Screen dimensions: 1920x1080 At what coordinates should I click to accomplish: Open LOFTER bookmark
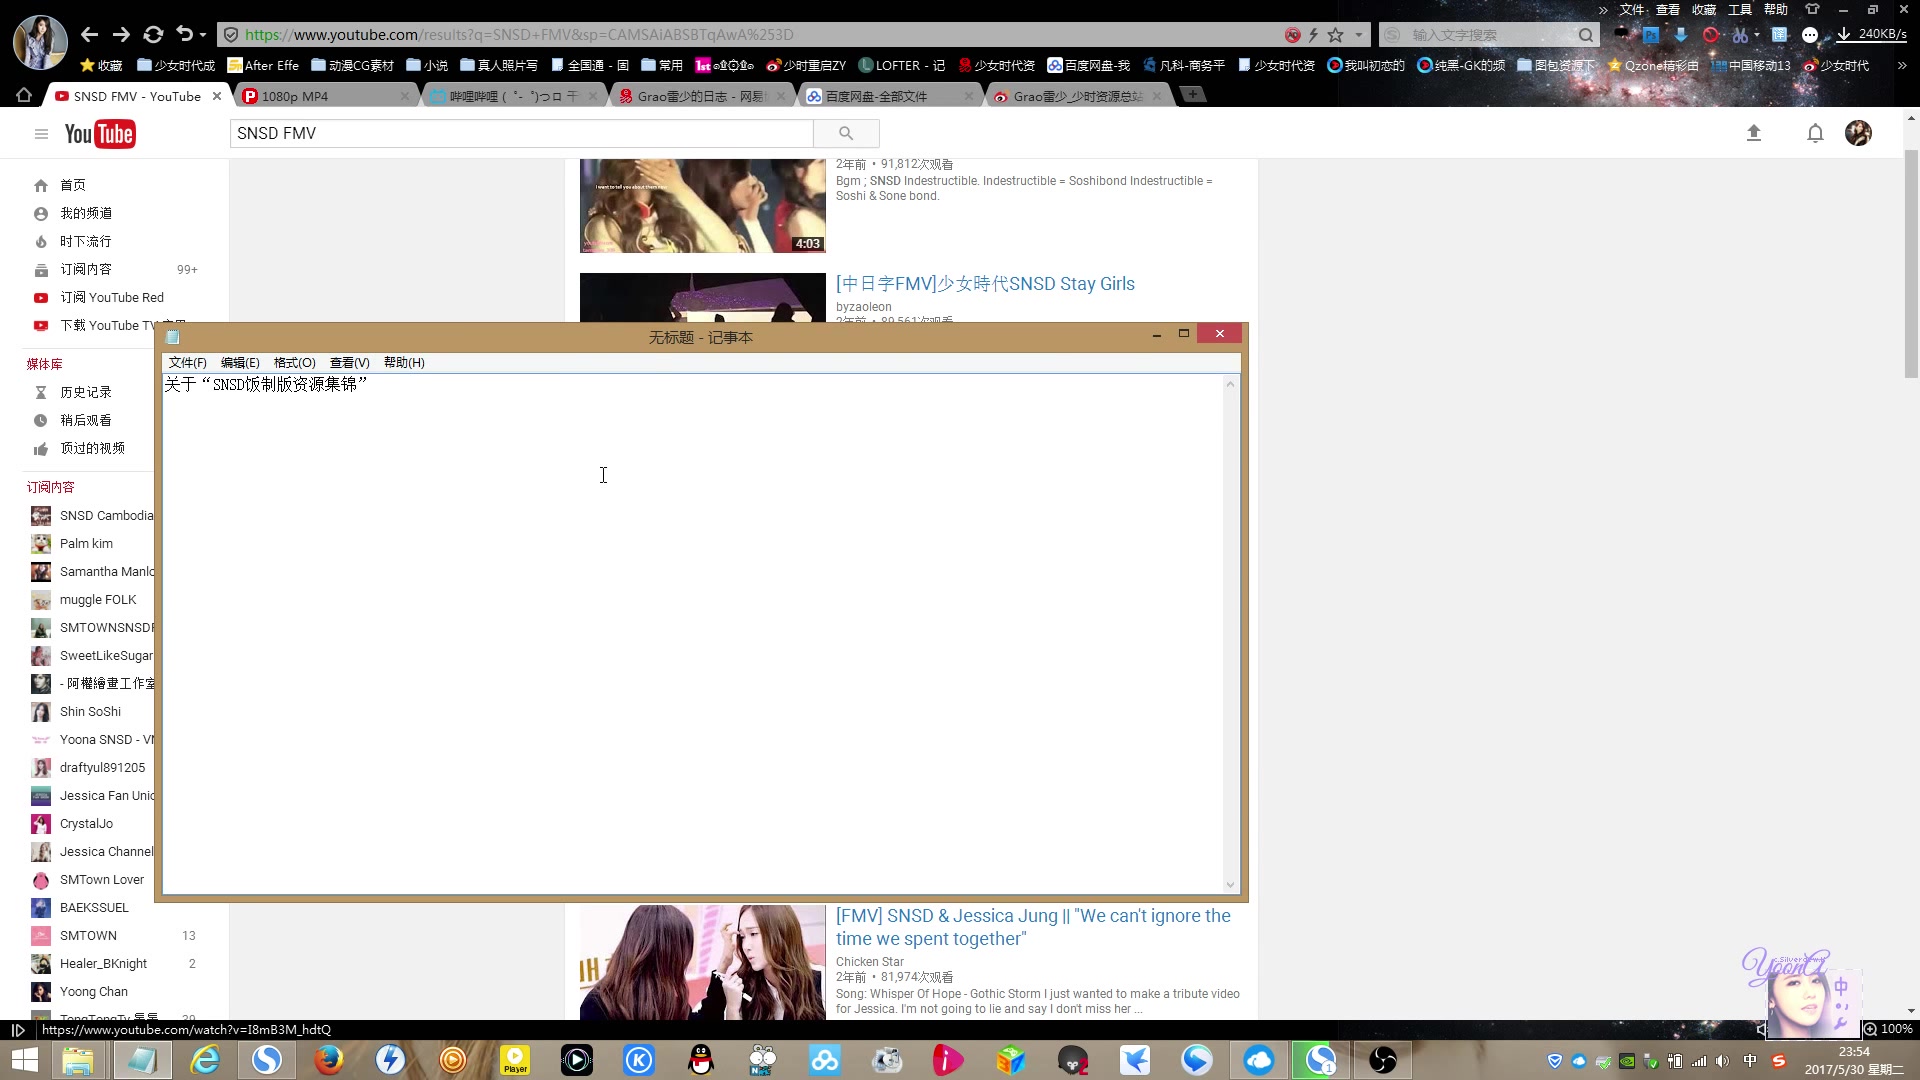[x=901, y=66]
